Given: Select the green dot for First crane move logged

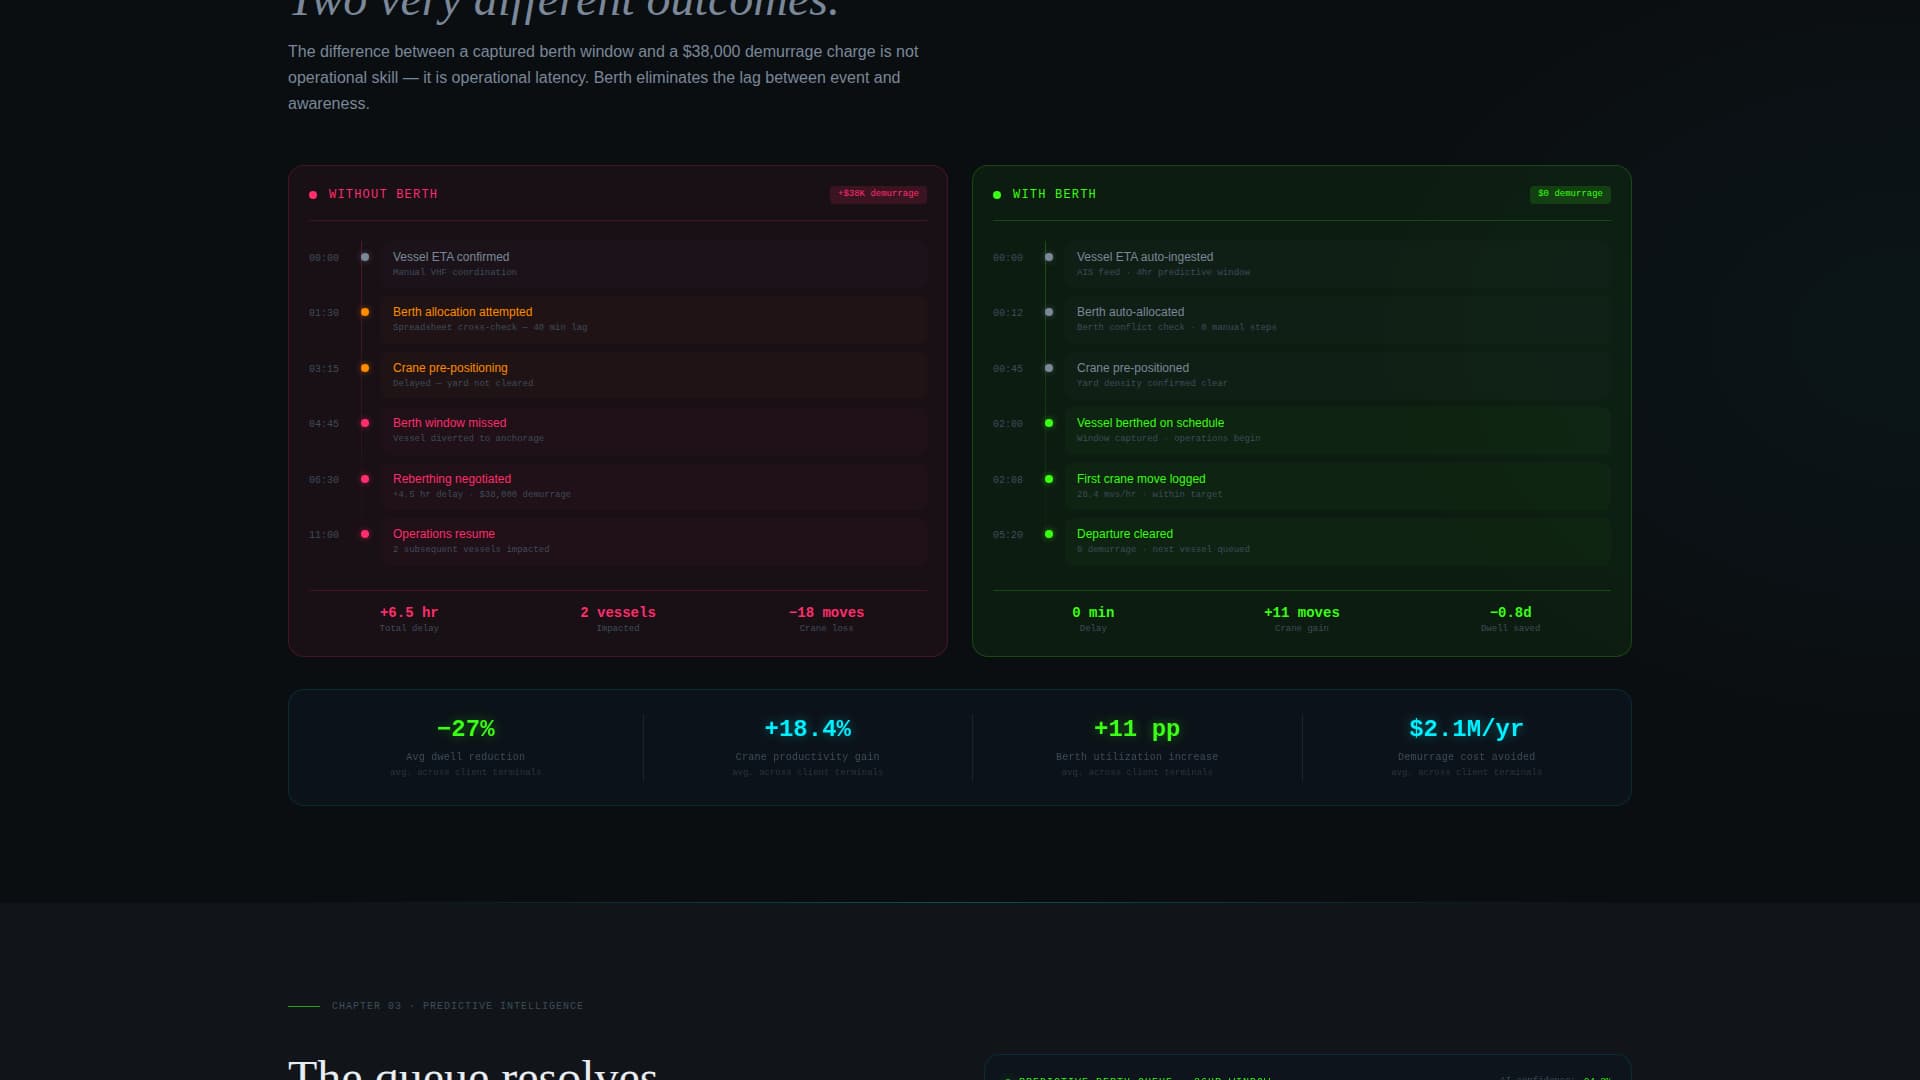Looking at the screenshot, I should pos(1049,479).
